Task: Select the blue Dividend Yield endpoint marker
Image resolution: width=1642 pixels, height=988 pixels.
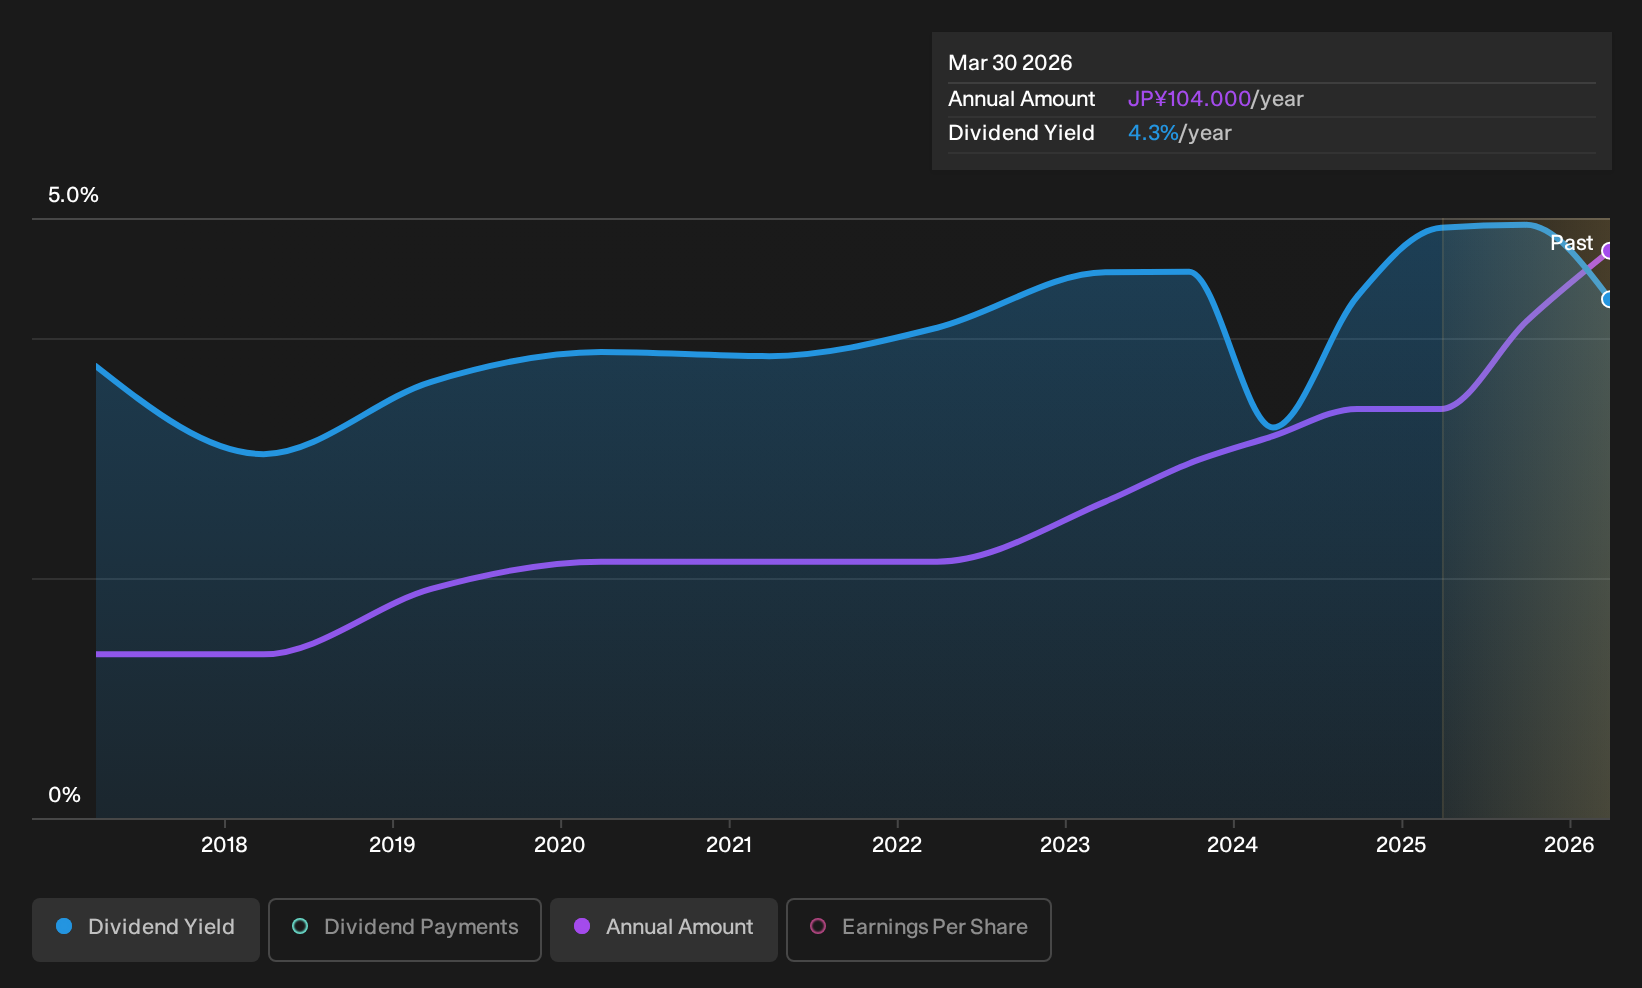Action: pos(1607,299)
